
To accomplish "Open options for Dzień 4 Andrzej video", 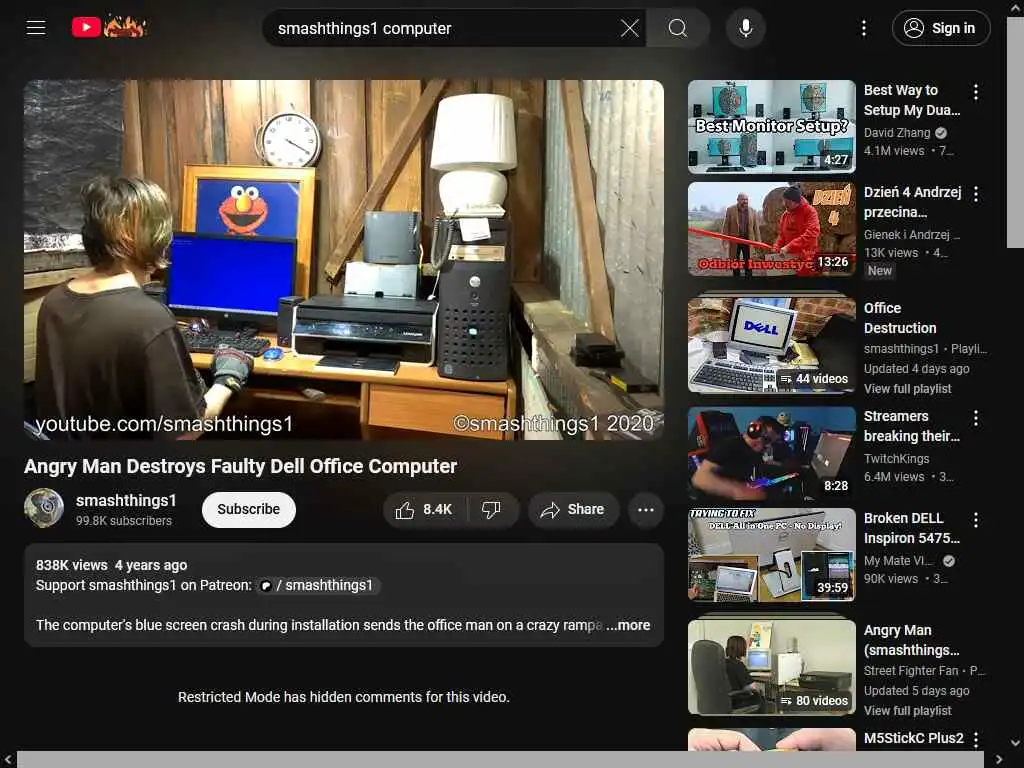I will [976, 194].
